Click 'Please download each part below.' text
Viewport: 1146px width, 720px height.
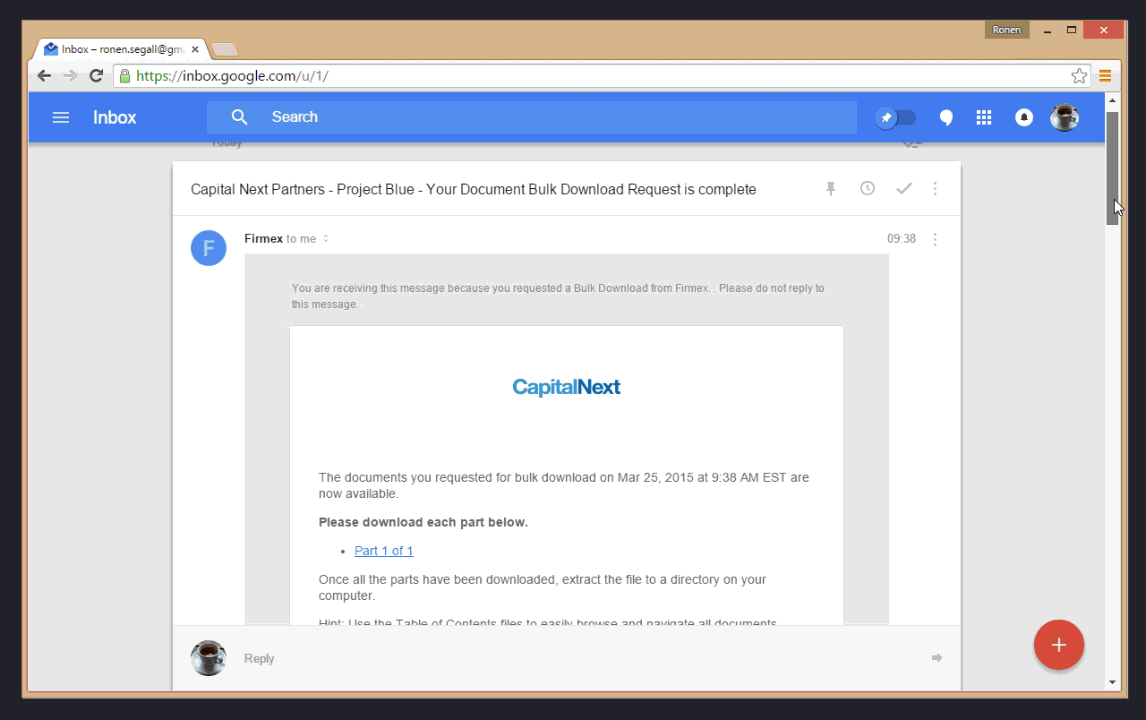point(423,522)
